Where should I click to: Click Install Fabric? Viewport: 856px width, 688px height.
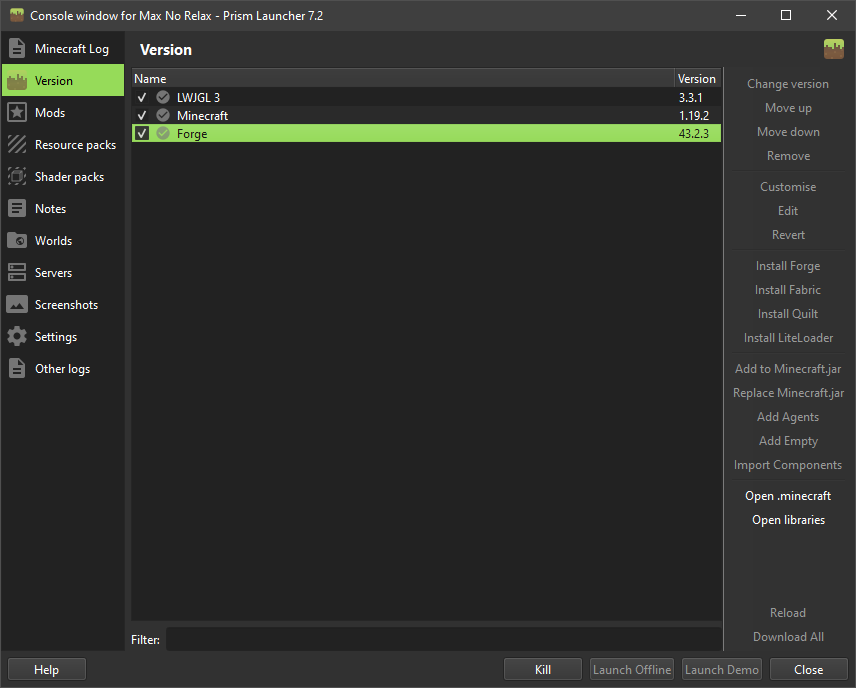pyautogui.click(x=788, y=290)
